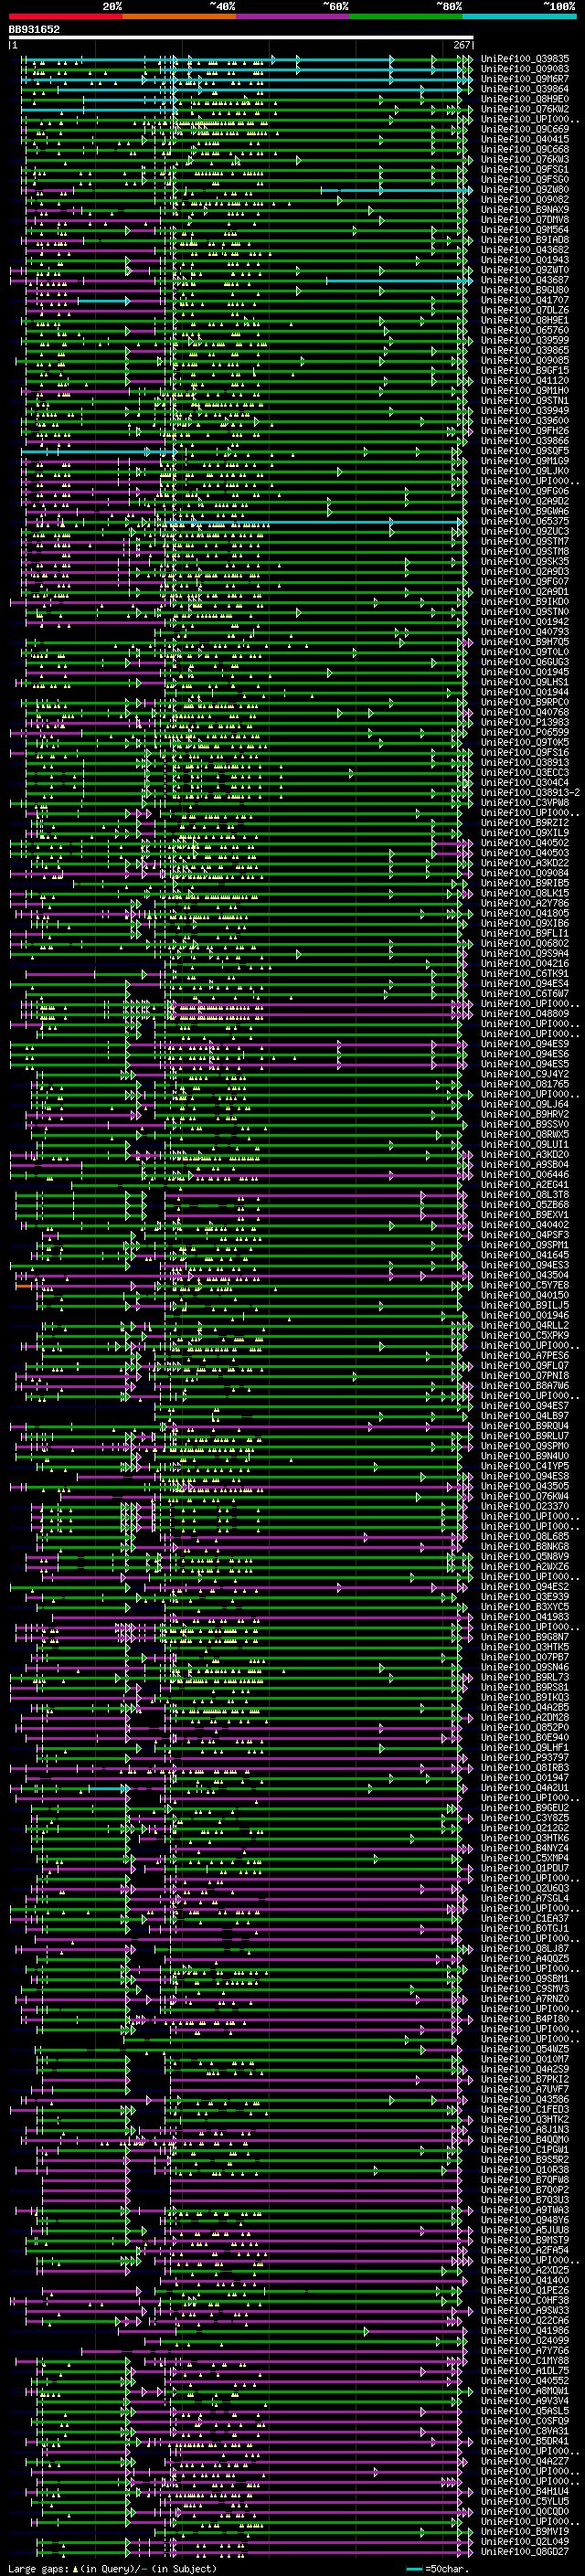The height and width of the screenshot is (2576, 585).
Task: Open hit UniRef100_Q76KW3
Action: (x=525, y=160)
